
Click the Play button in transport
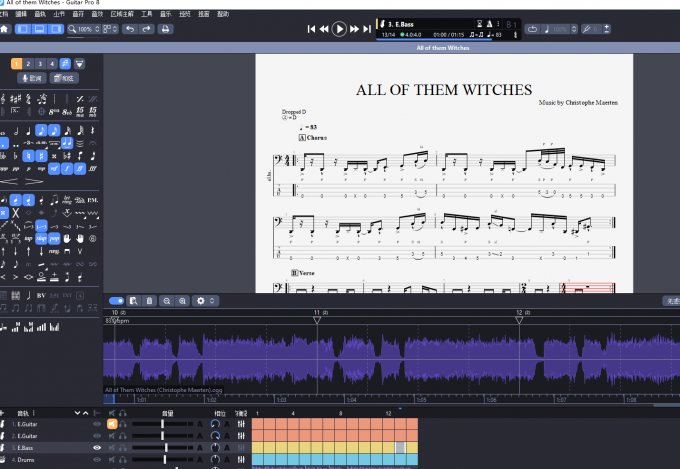339,29
